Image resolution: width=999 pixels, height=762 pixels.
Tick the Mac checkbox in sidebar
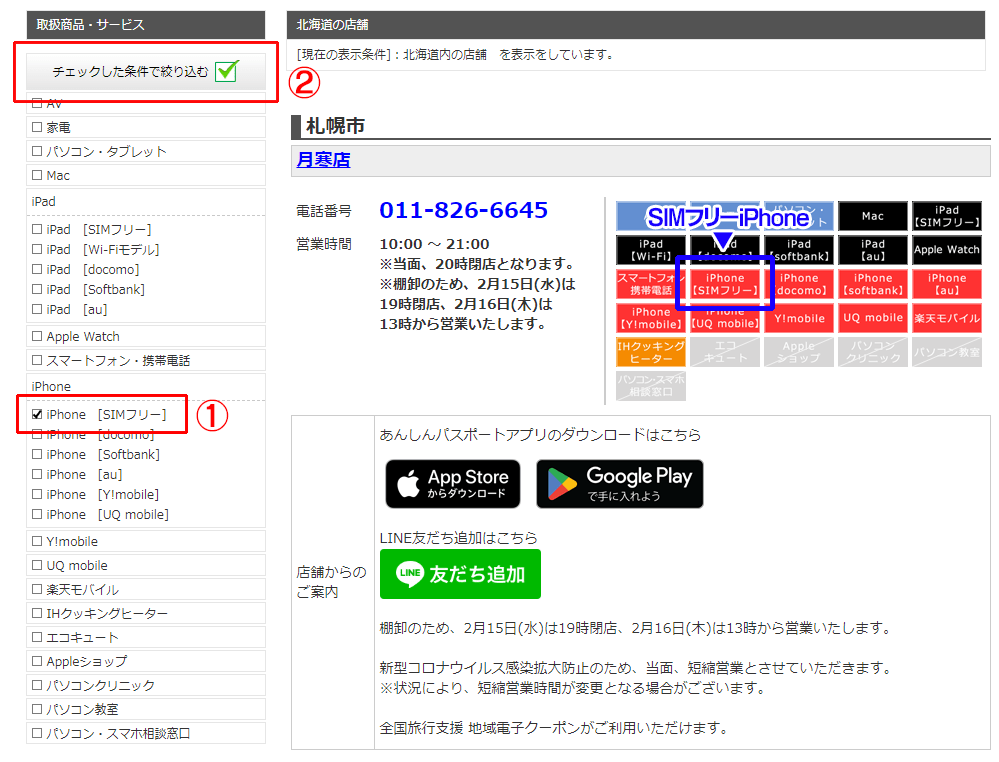pyautogui.click(x=37, y=175)
